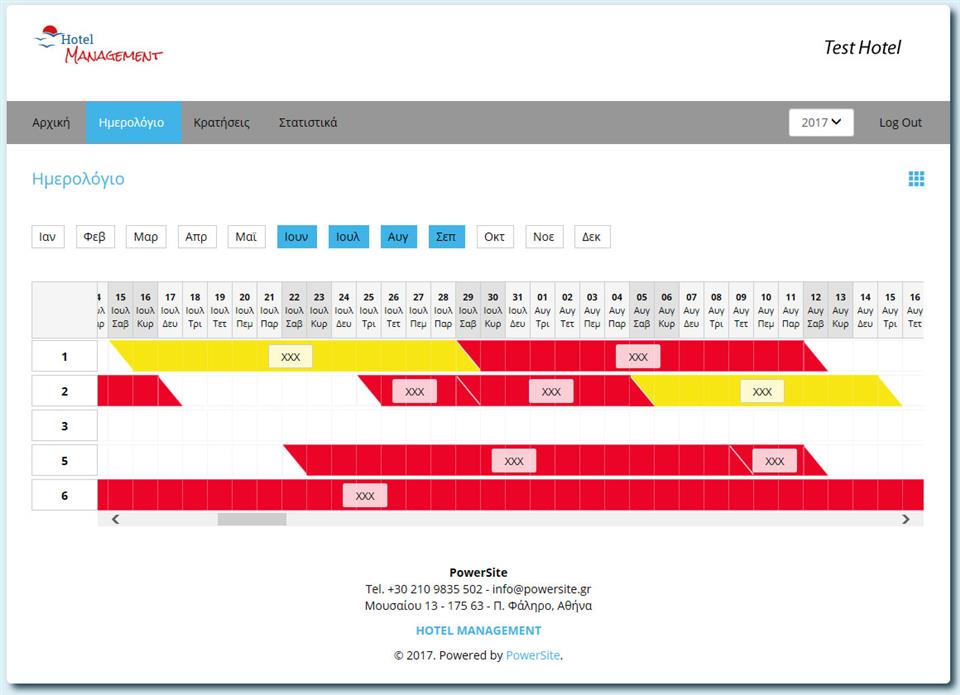The image size is (960, 695).
Task: Click the scrollbar left arrow
Action: pyautogui.click(x=116, y=519)
